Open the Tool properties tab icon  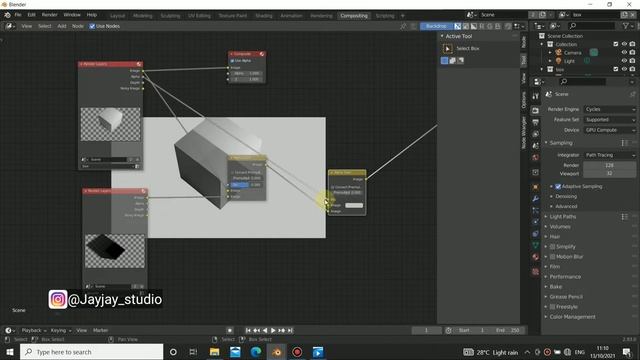click(x=536, y=96)
